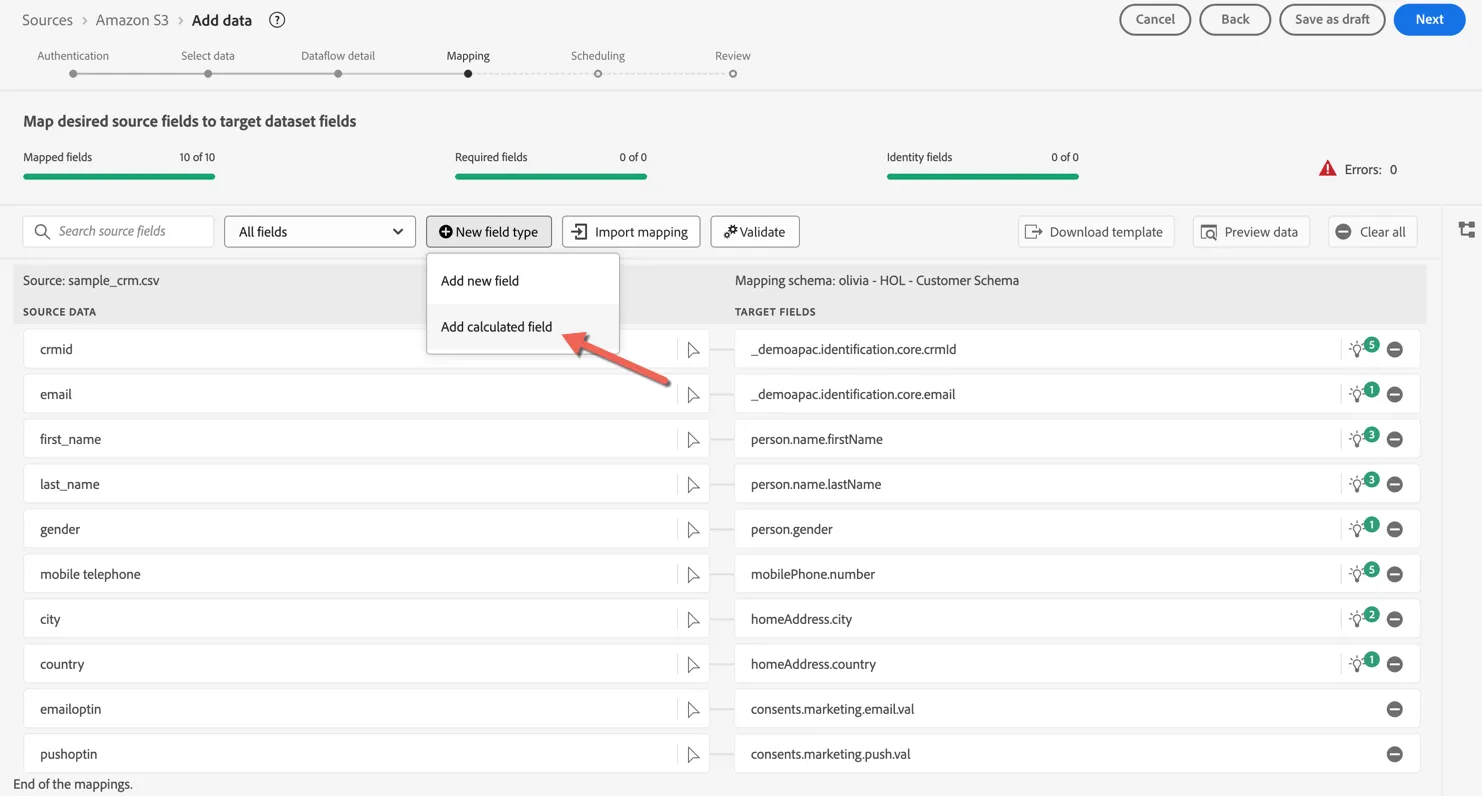The image size is (1482, 796).
Task: Click the Search source fields box
Action: click(118, 231)
